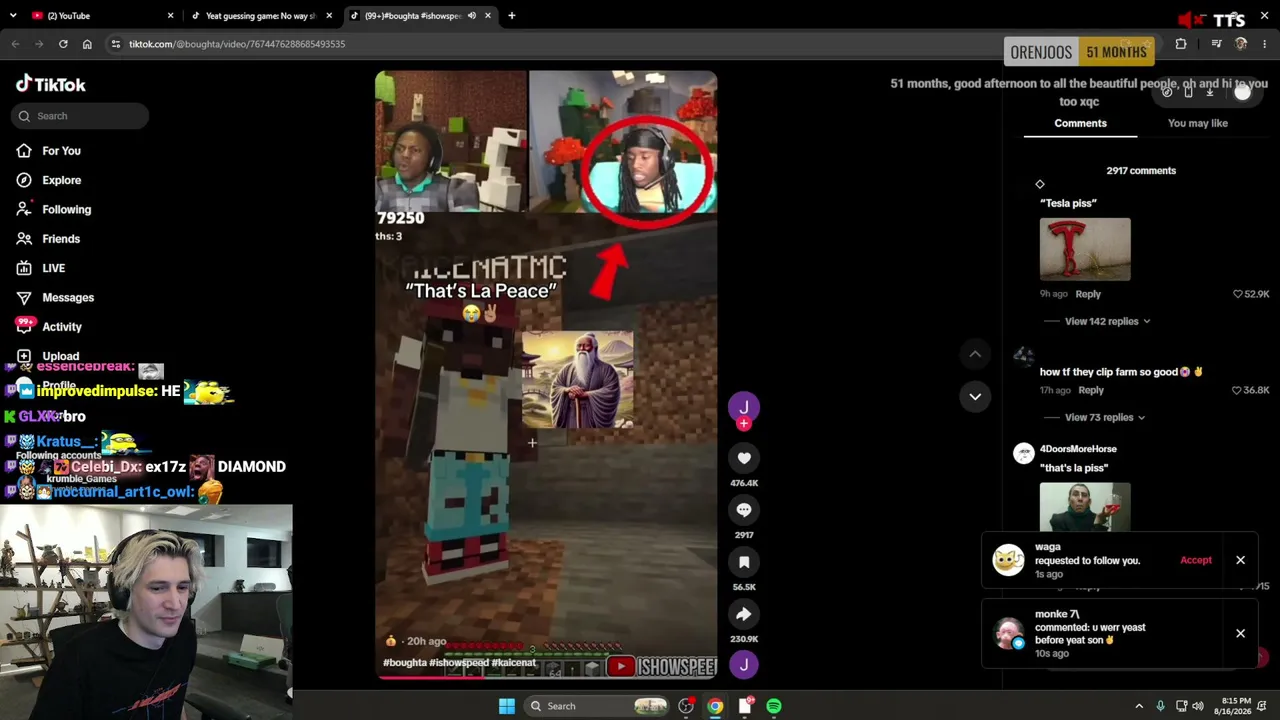This screenshot has height=720, width=1280.
Task: Open the Explore page
Action: click(x=61, y=180)
